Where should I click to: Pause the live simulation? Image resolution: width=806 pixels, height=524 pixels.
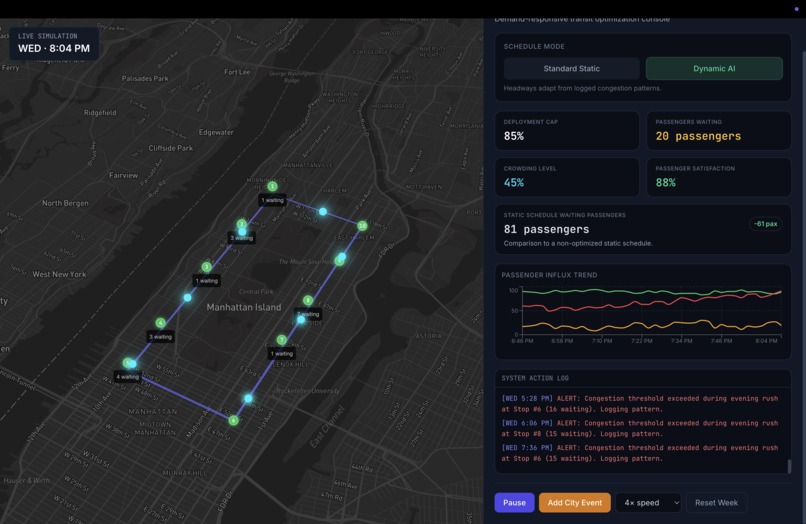point(514,502)
